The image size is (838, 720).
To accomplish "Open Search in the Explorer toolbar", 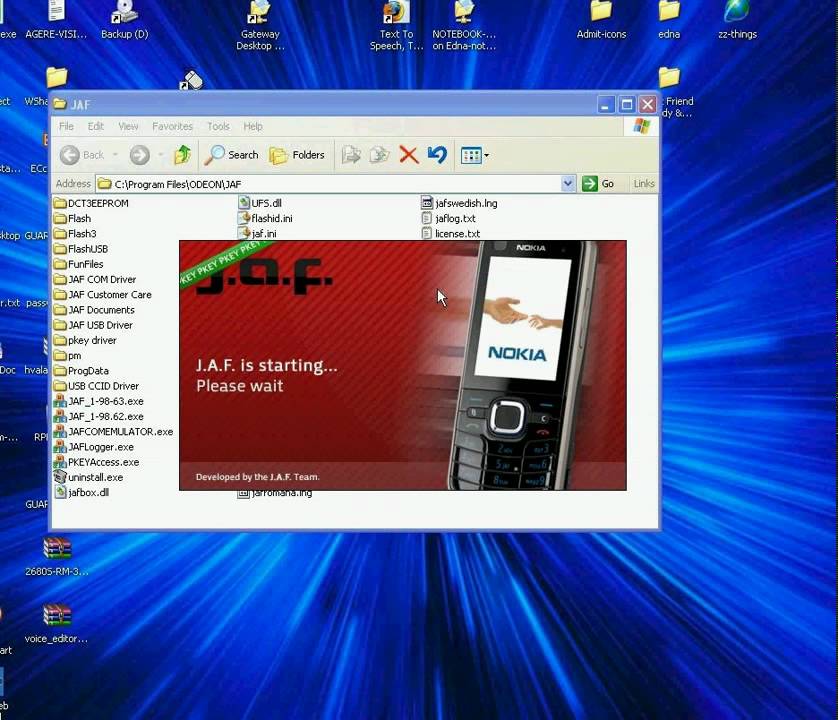I will pyautogui.click(x=231, y=155).
